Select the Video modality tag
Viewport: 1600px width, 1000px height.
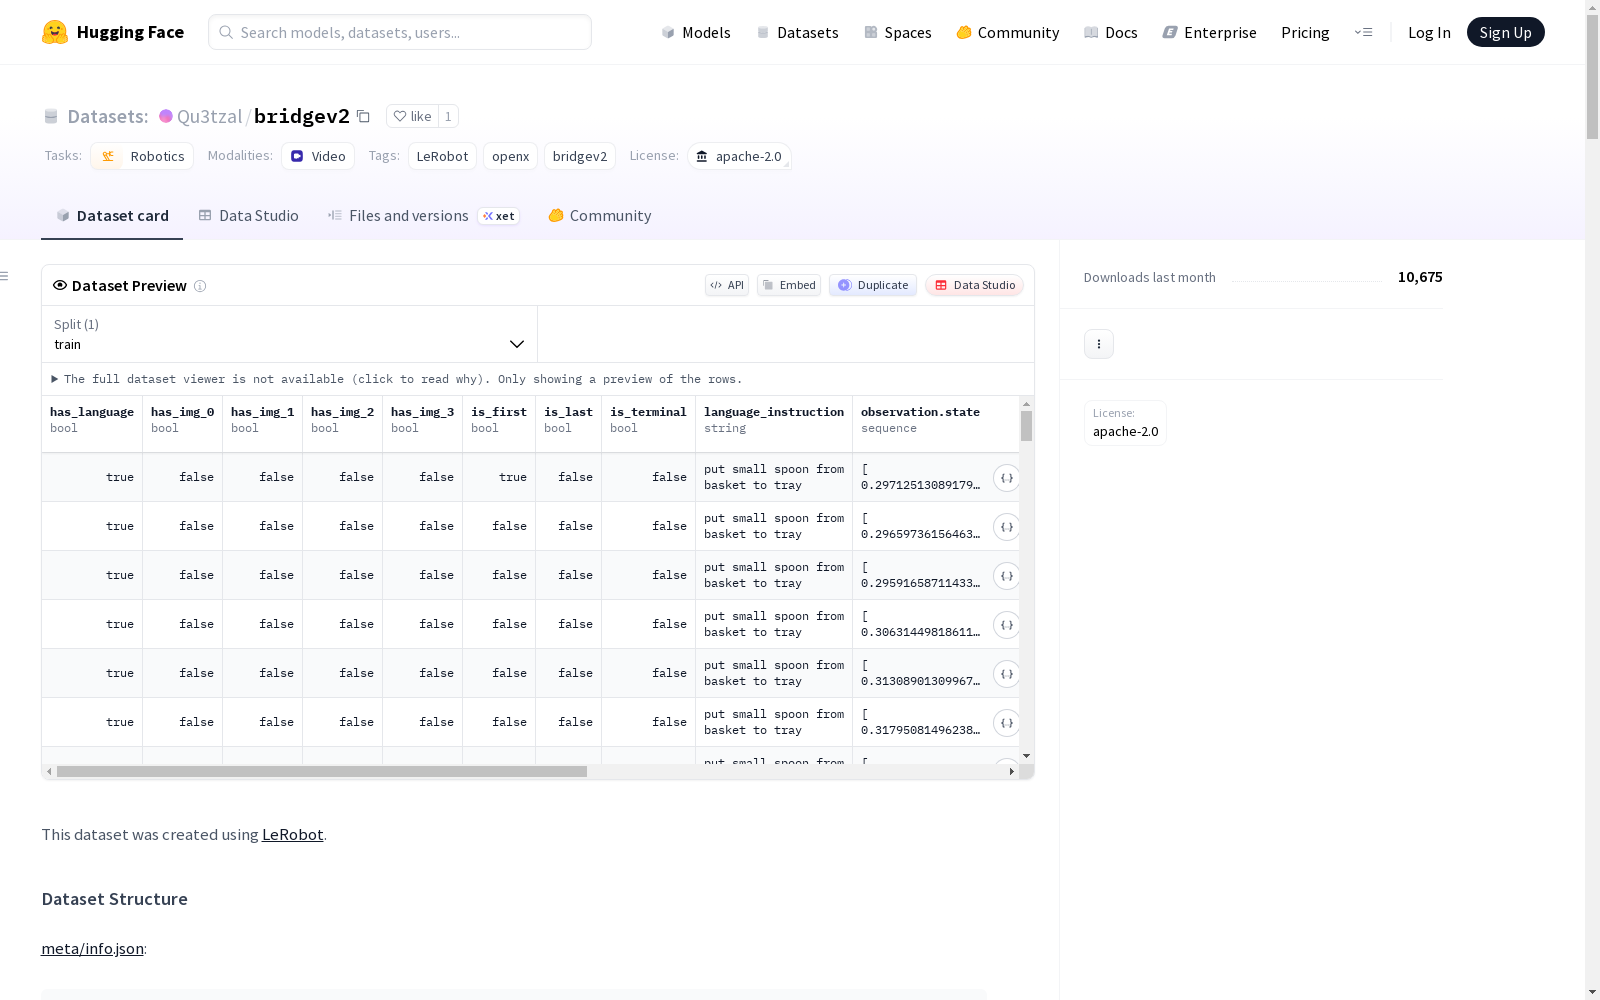point(318,156)
